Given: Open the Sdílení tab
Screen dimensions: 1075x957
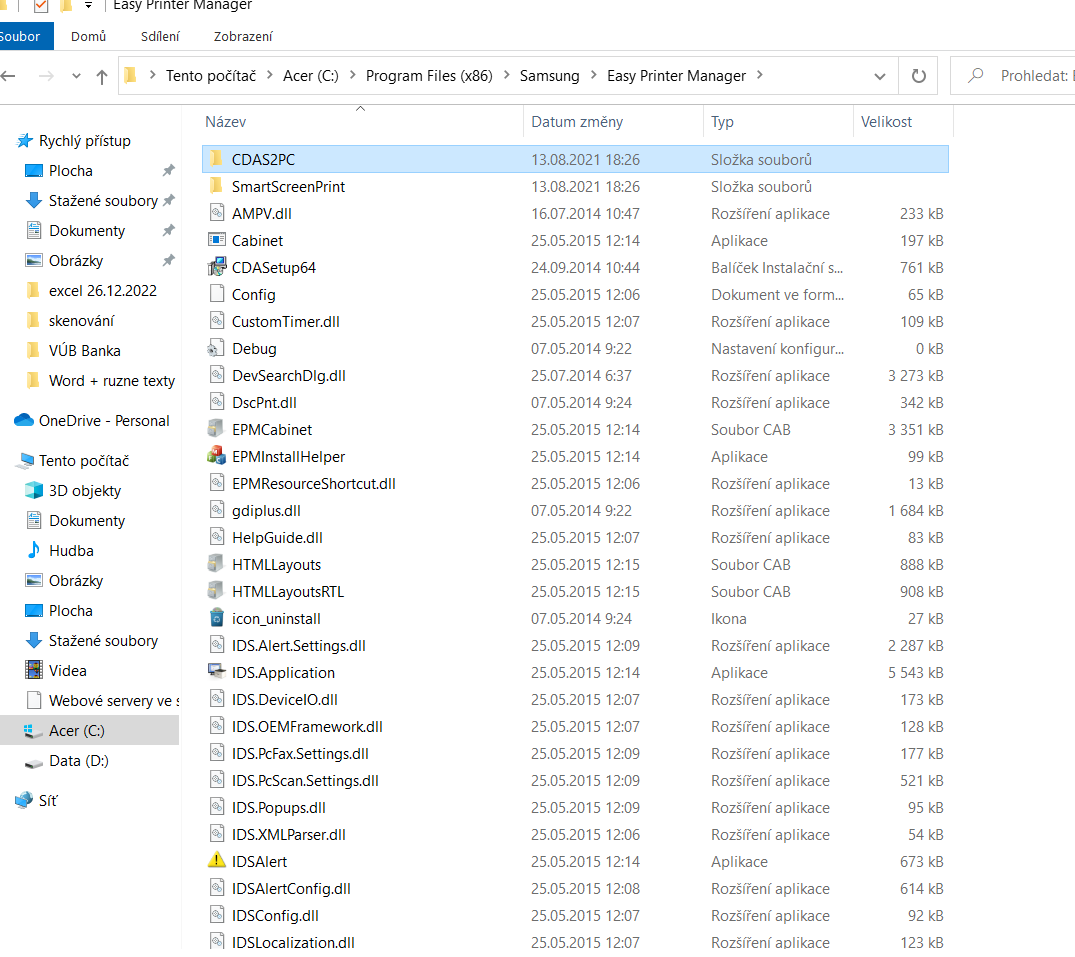Looking at the screenshot, I should click(160, 36).
